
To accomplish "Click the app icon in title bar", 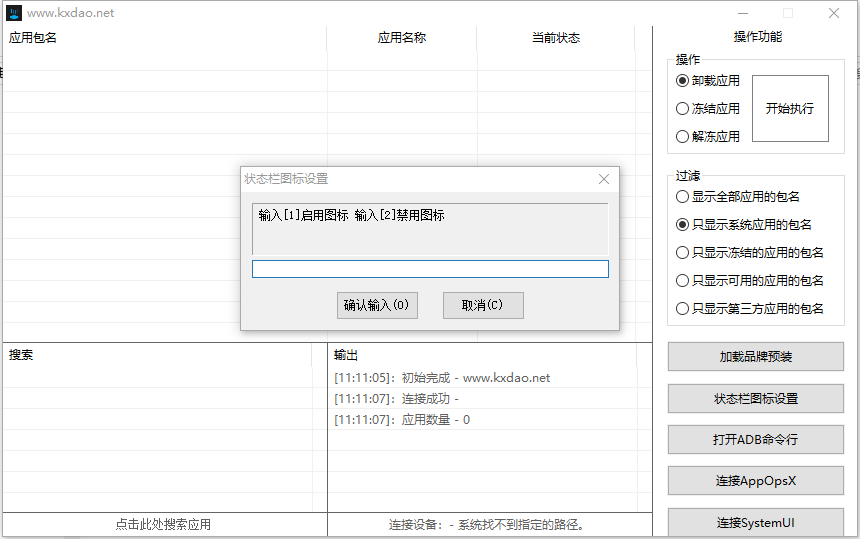I will (x=14, y=13).
